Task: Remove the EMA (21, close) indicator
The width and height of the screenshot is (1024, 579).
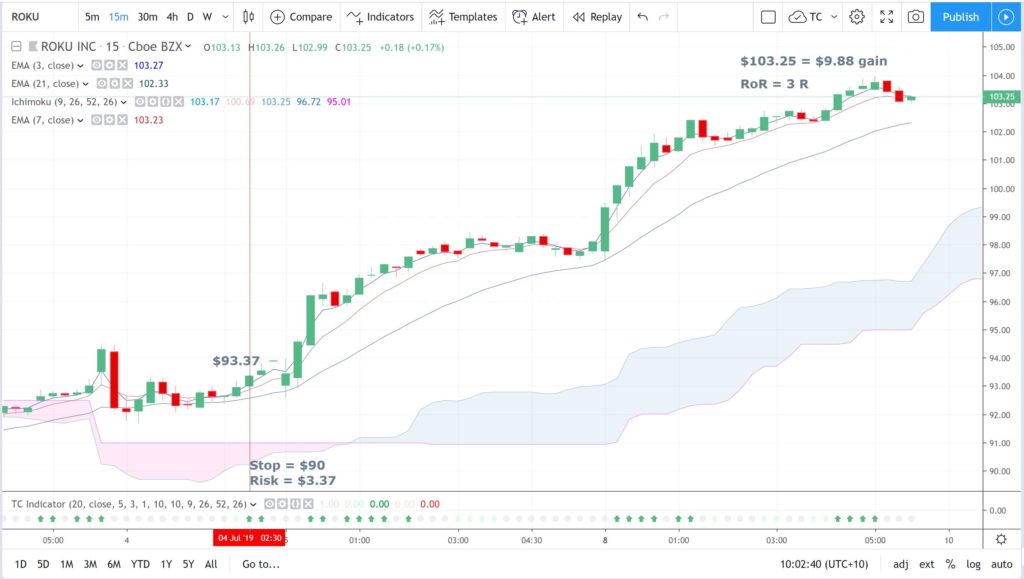Action: click(x=127, y=84)
